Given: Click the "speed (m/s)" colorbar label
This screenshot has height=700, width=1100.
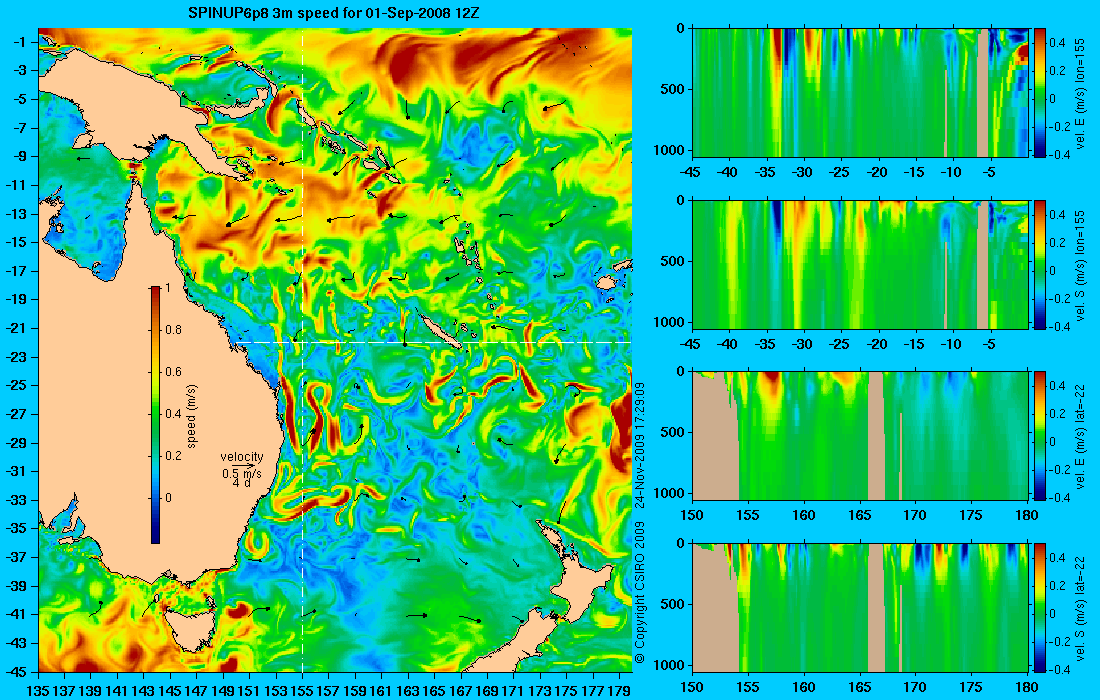Looking at the screenshot, I should click(x=192, y=415).
